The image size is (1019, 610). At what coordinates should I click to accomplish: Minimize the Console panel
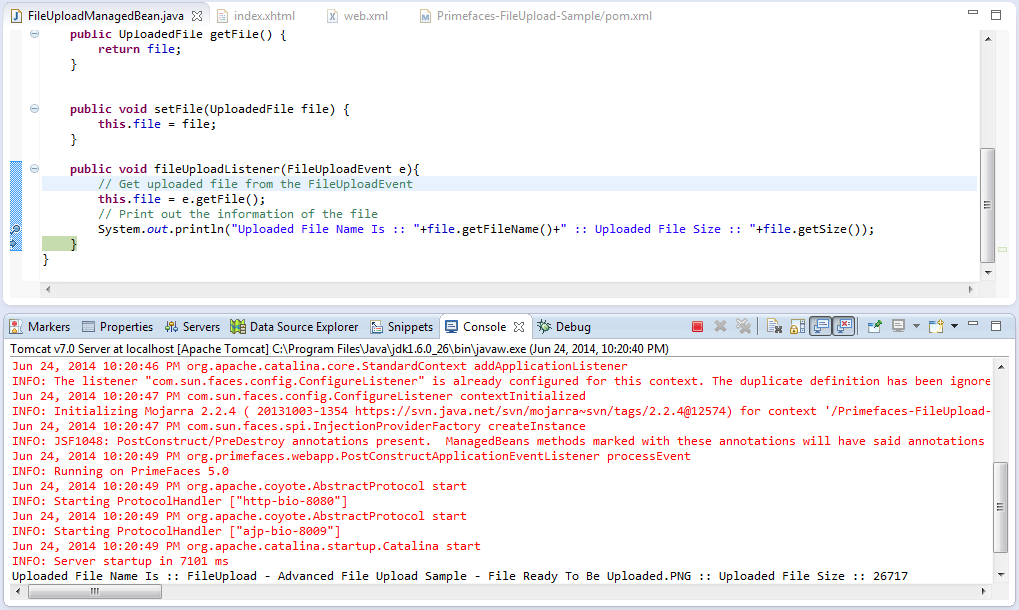pos(974,326)
